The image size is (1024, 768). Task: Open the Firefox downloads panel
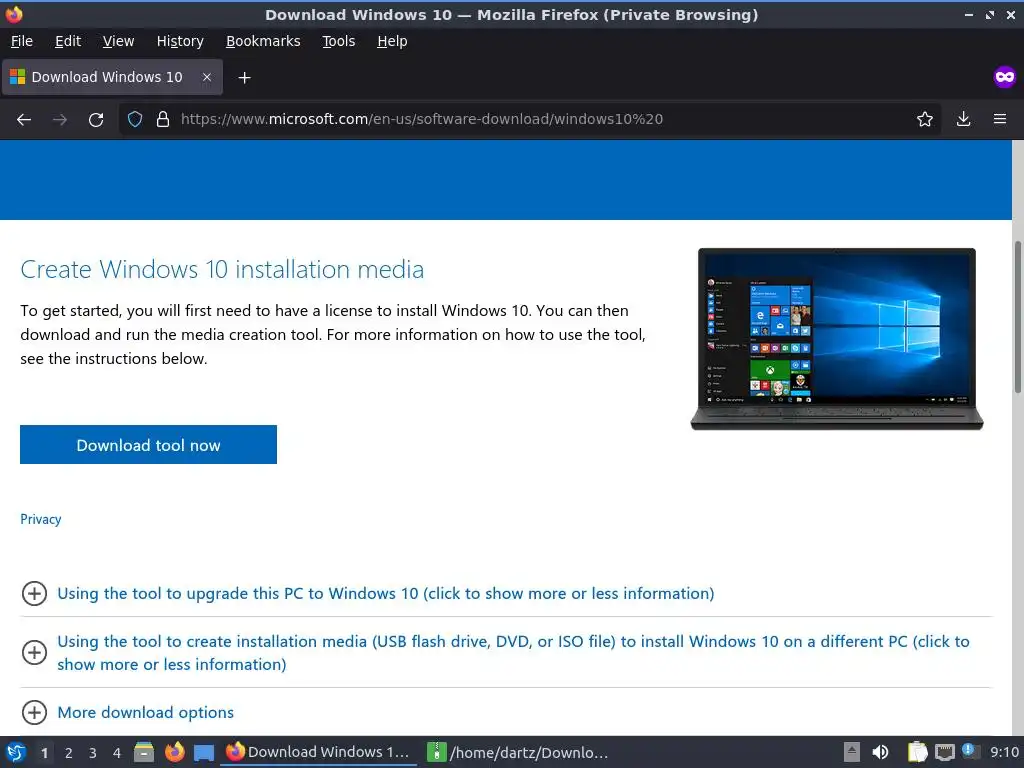pyautogui.click(x=963, y=119)
